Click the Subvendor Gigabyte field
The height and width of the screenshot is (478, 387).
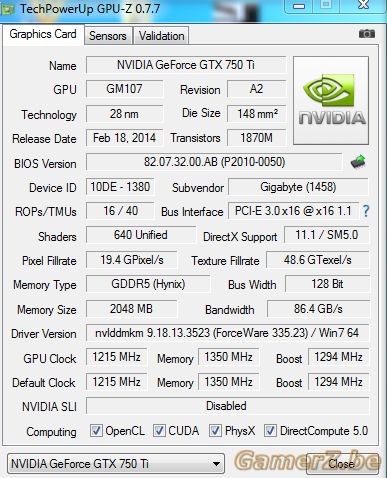click(298, 187)
